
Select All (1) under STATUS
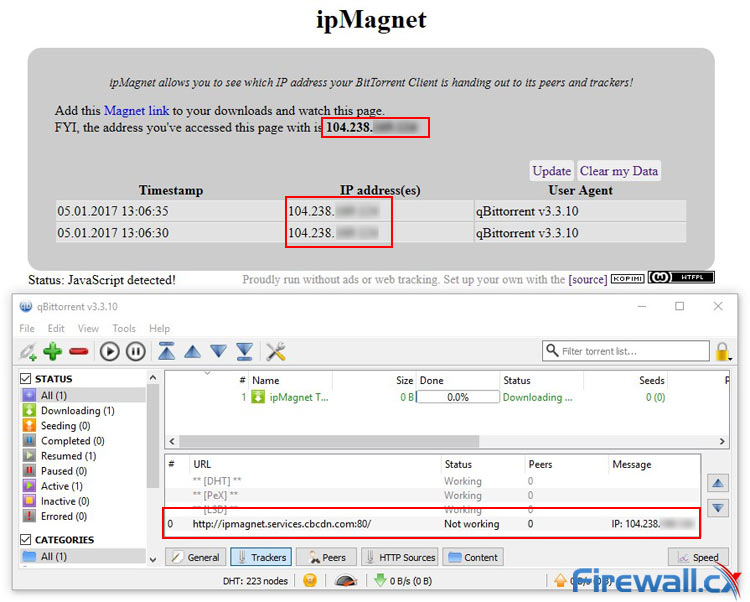[83, 395]
